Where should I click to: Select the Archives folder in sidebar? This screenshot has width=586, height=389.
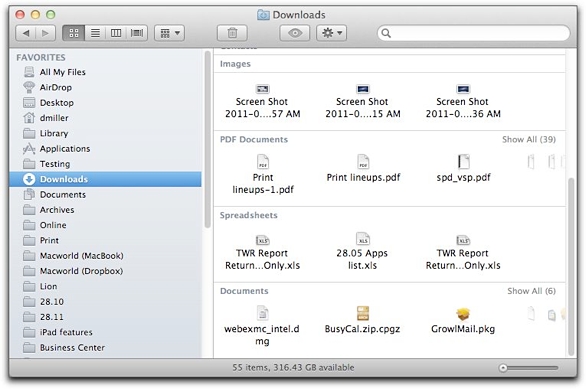pos(105,210)
